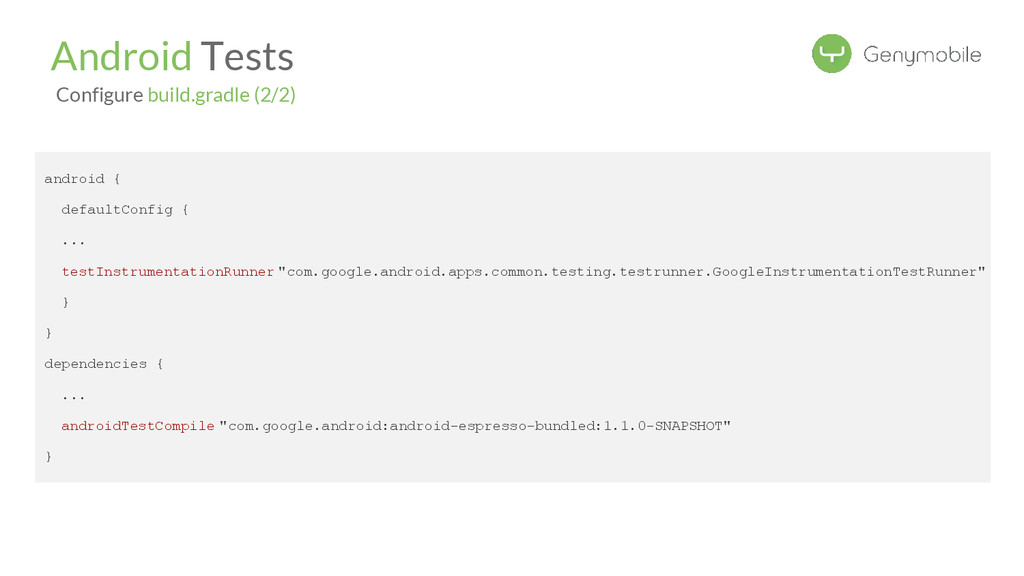Click the red androidTestCompile keyword
The height and width of the screenshot is (576, 1024).
138,426
